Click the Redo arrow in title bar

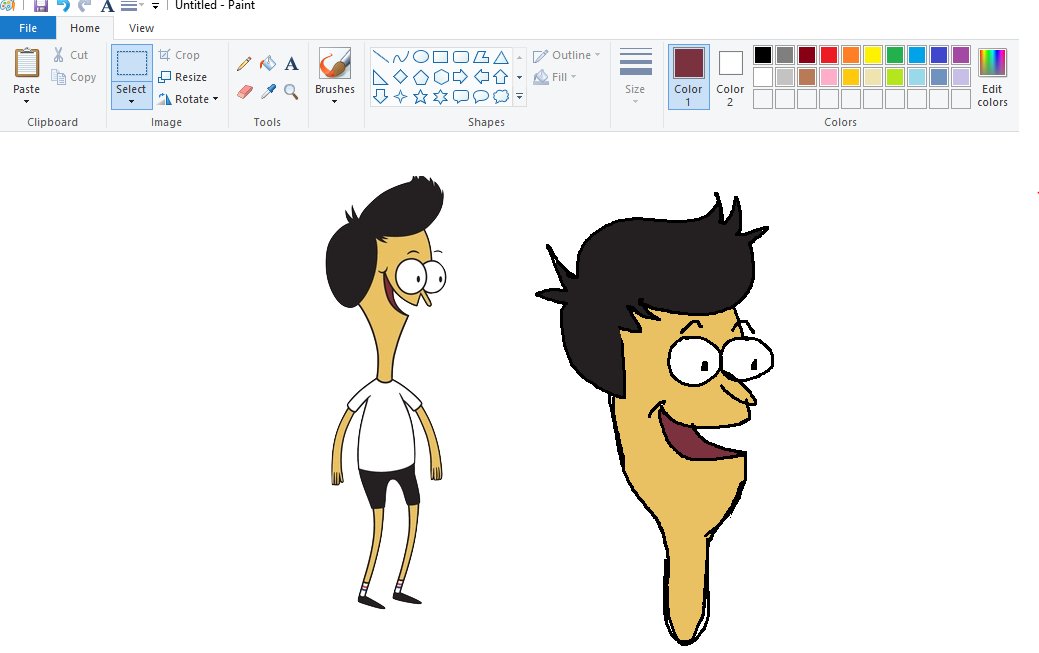[84, 5]
